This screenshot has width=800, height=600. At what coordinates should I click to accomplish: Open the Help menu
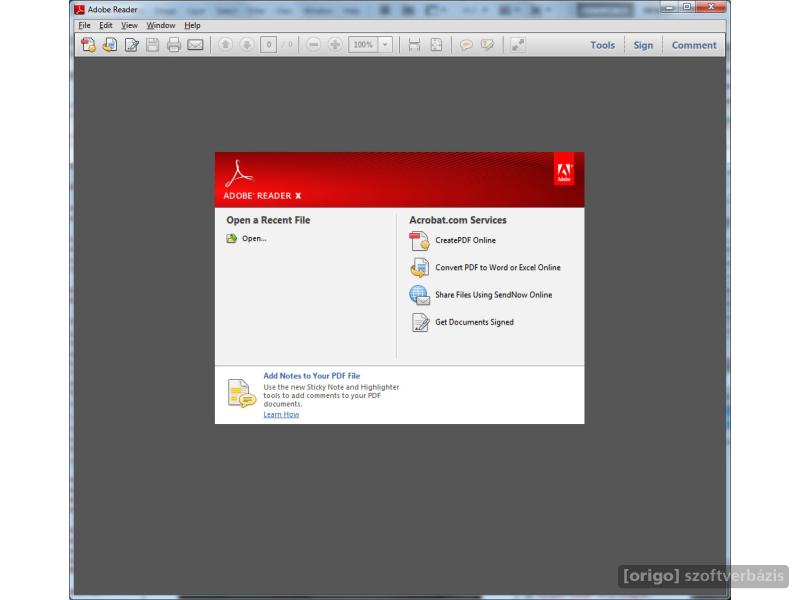coord(192,25)
